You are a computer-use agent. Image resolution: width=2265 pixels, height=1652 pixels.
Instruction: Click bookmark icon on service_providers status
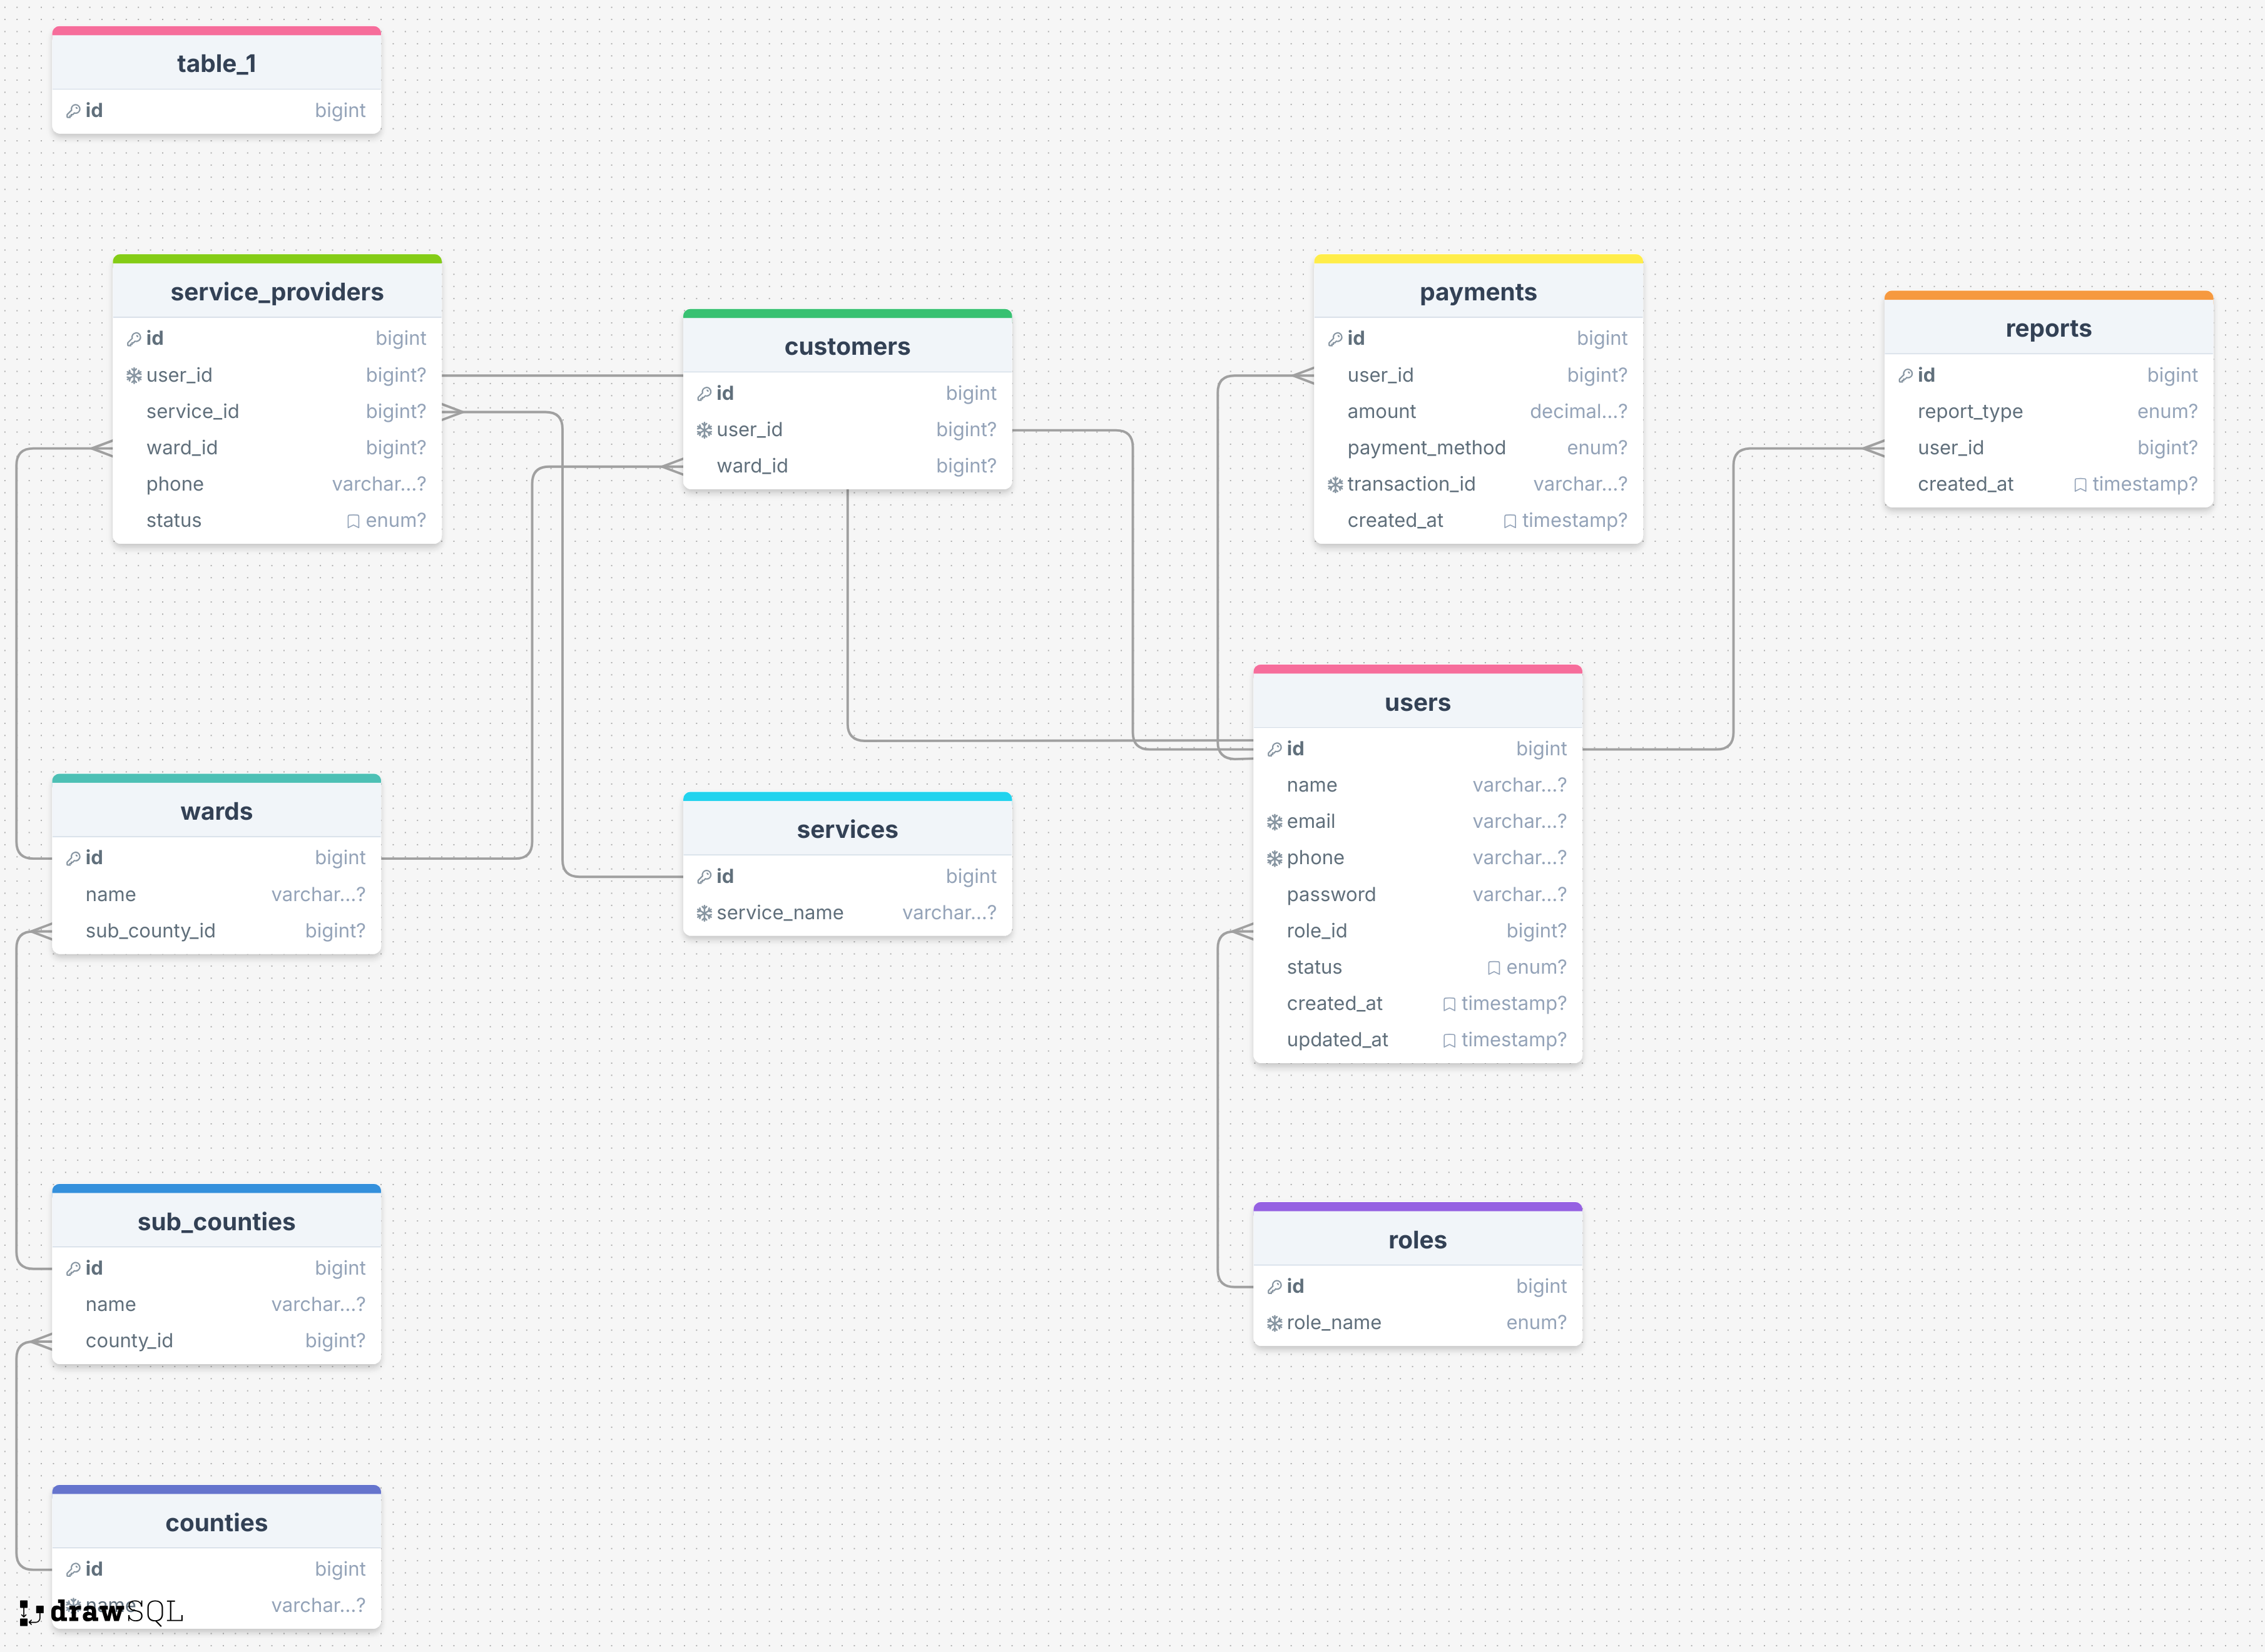(x=353, y=521)
